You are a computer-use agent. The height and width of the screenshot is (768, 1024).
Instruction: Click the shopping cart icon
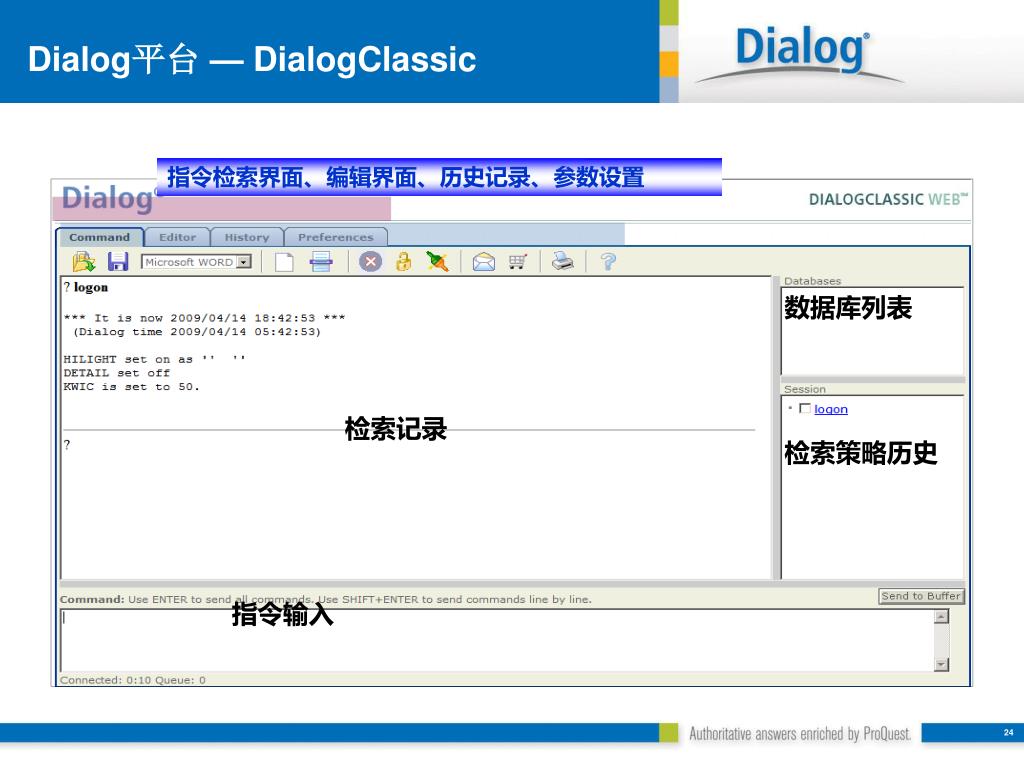[x=518, y=262]
